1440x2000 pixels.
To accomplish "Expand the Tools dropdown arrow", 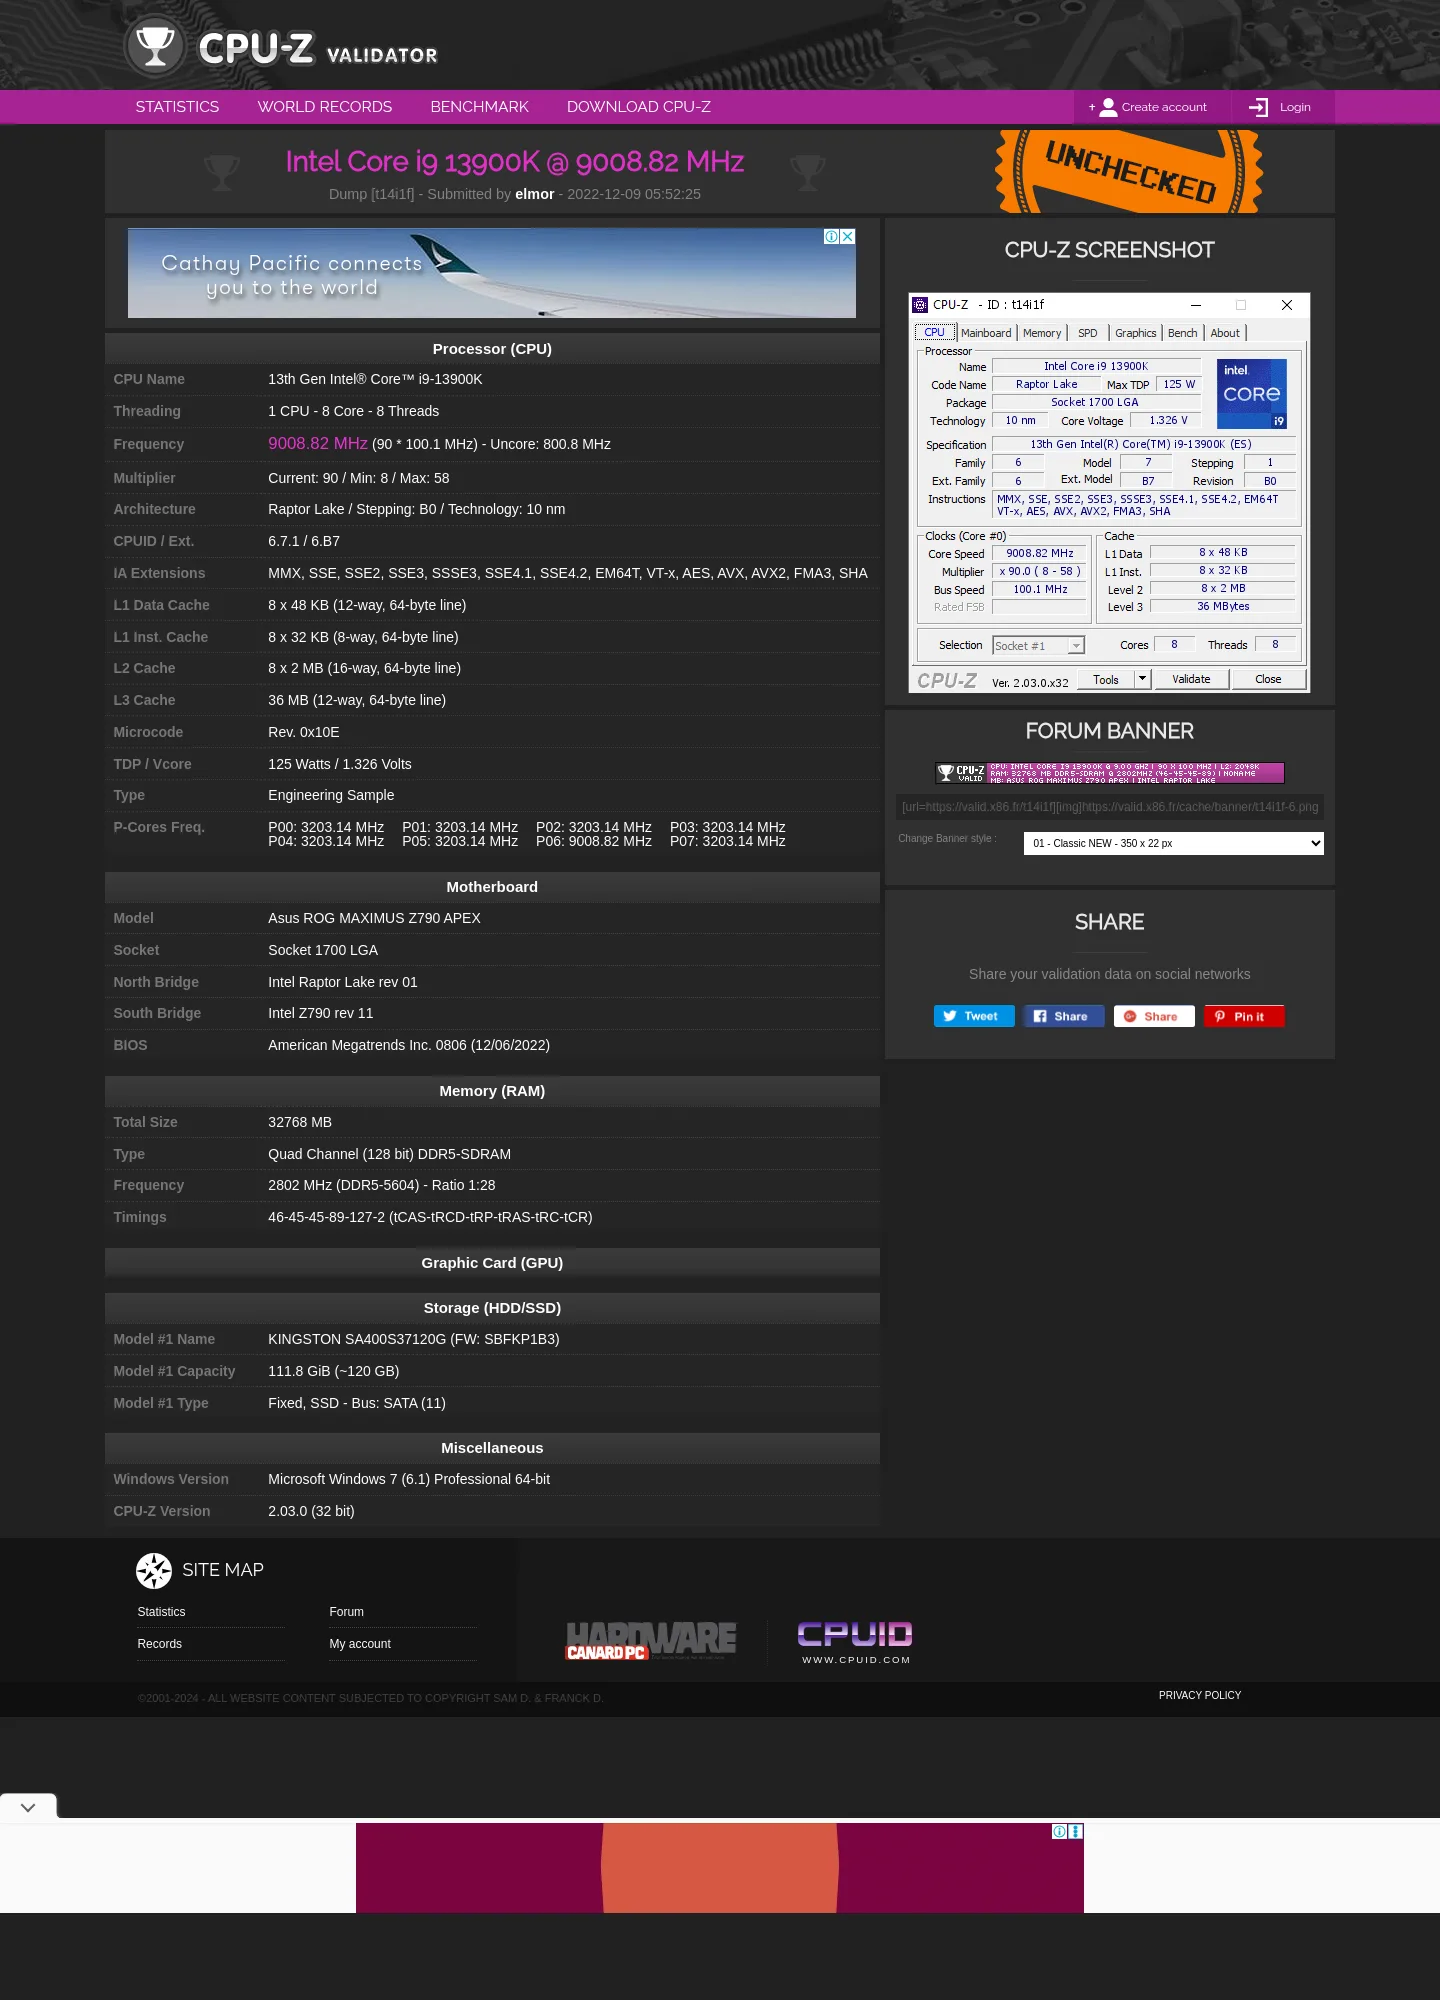I will [x=1142, y=679].
